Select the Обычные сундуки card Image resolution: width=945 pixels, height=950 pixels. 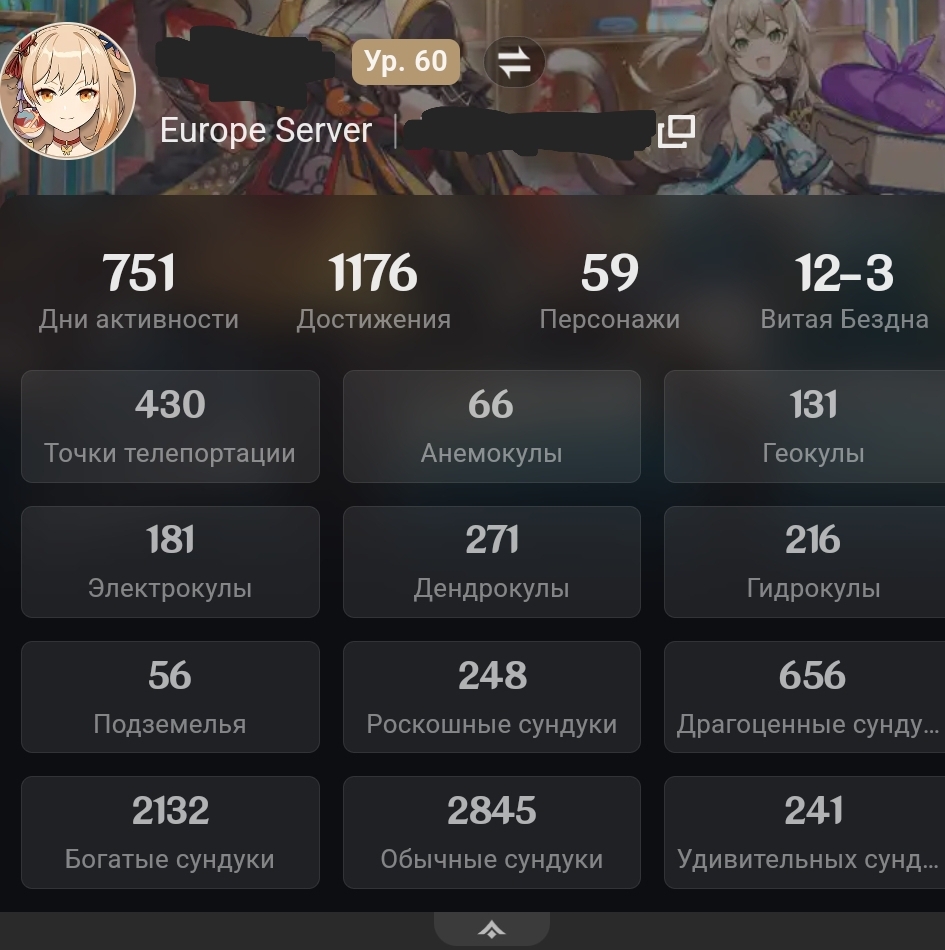[x=492, y=832]
